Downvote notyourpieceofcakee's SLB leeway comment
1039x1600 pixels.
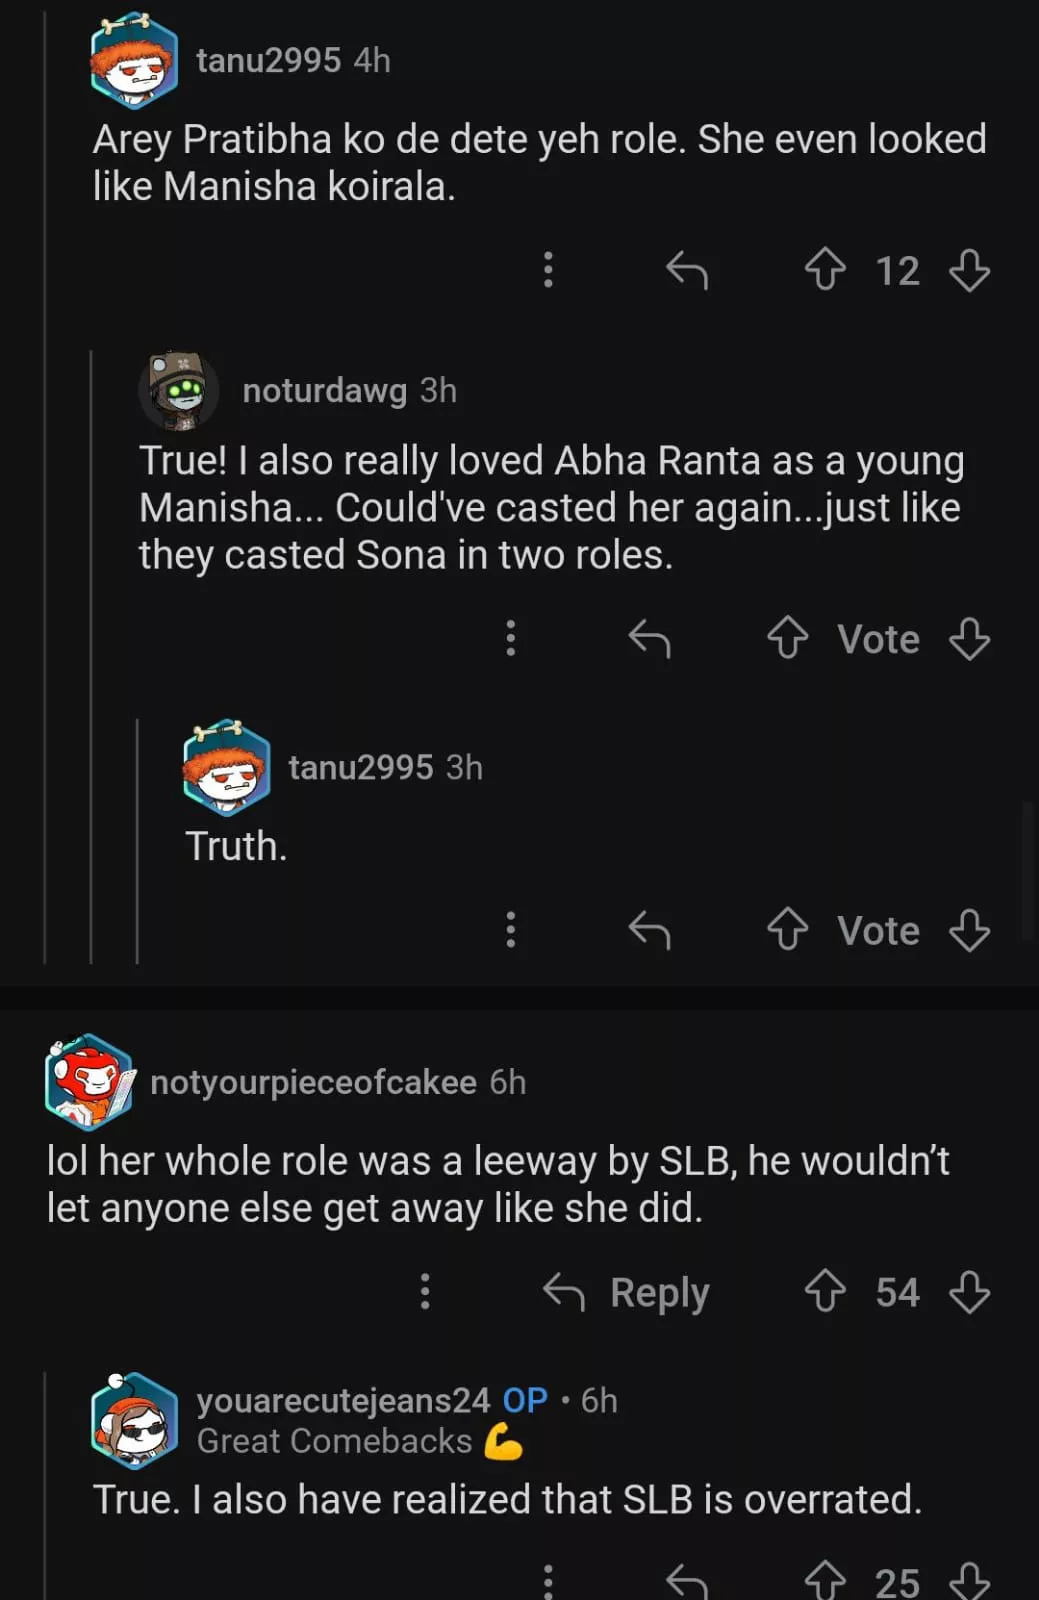[969, 1291]
